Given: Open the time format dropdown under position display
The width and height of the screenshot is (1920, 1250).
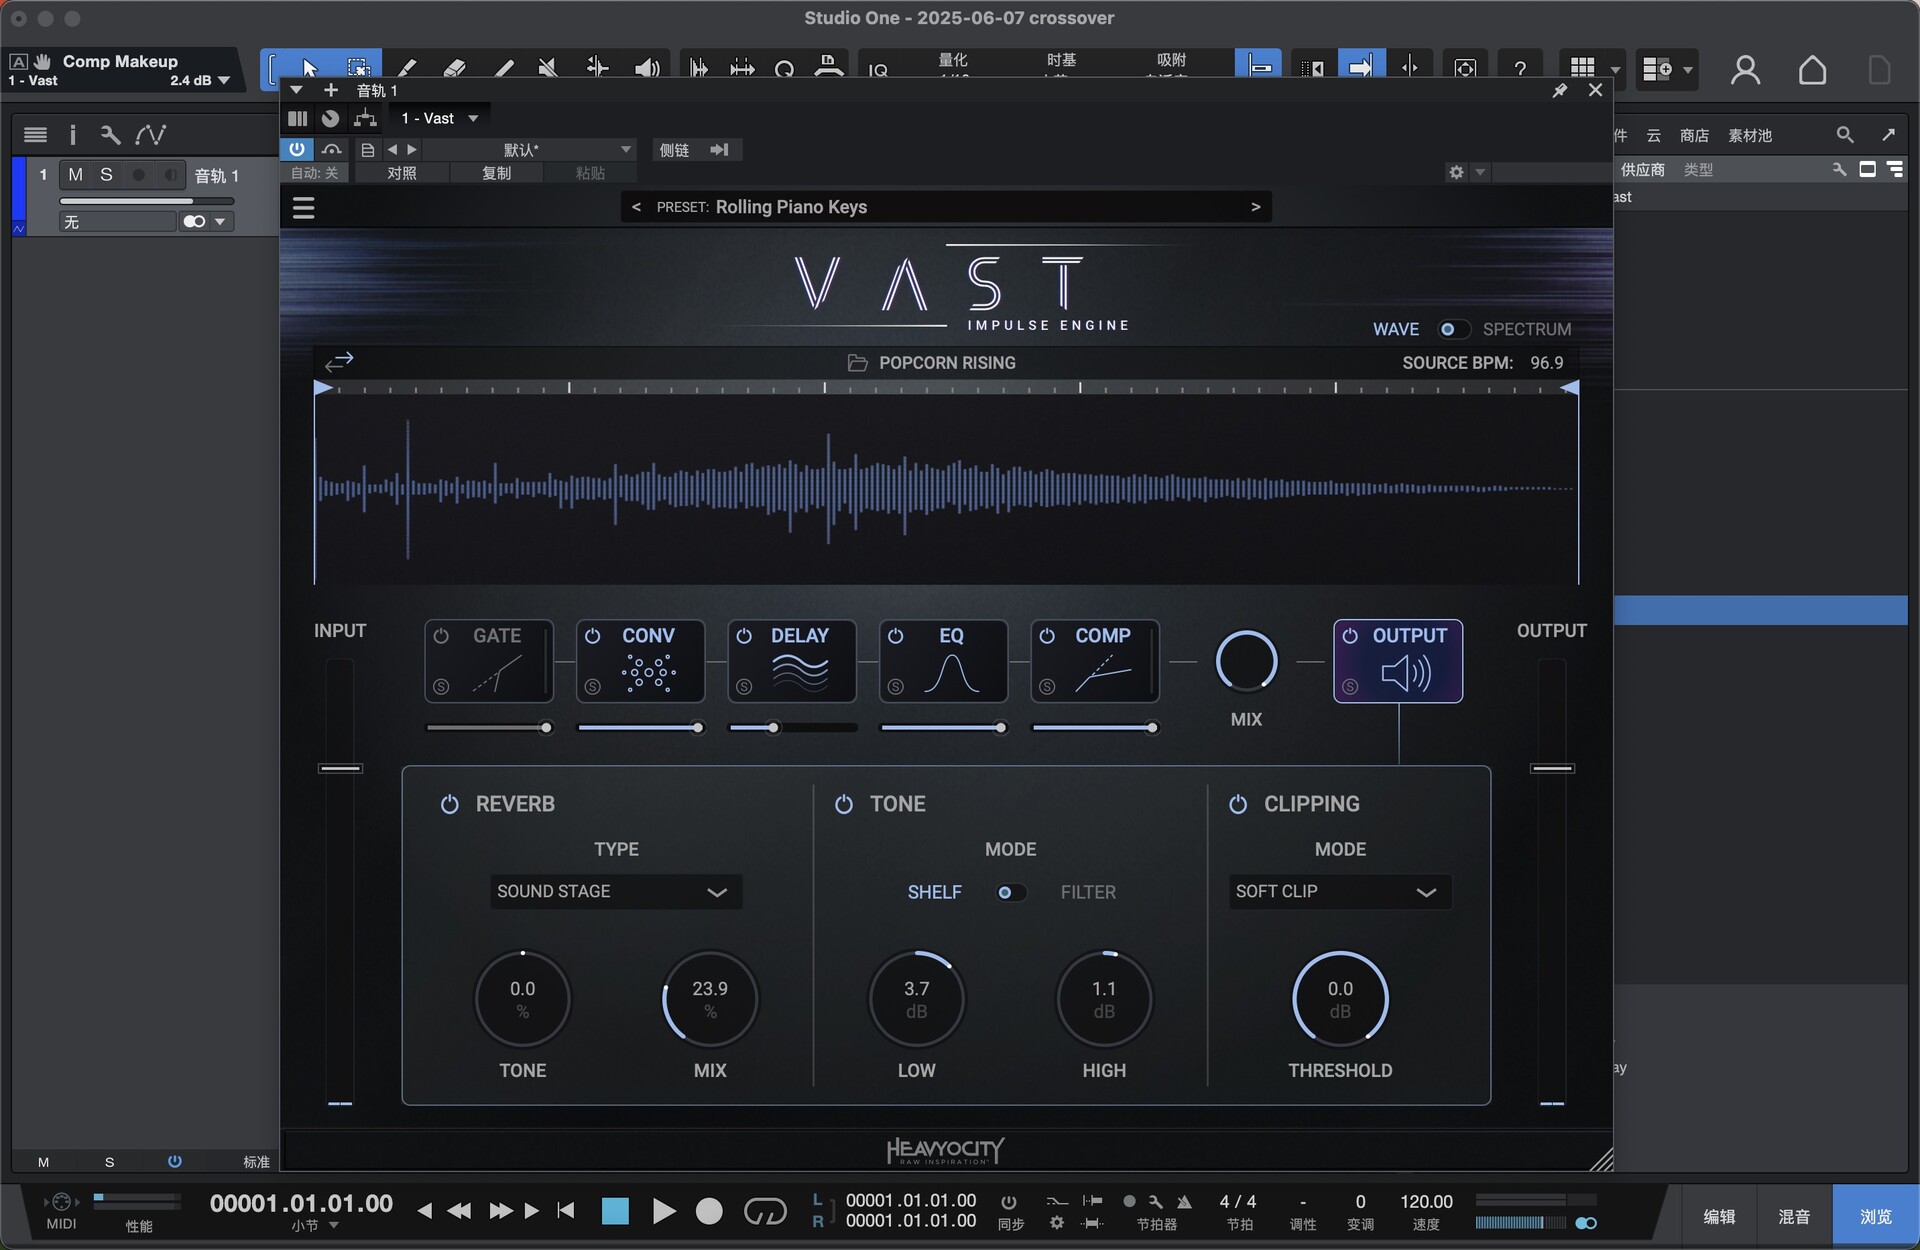Looking at the screenshot, I should coord(333,1225).
